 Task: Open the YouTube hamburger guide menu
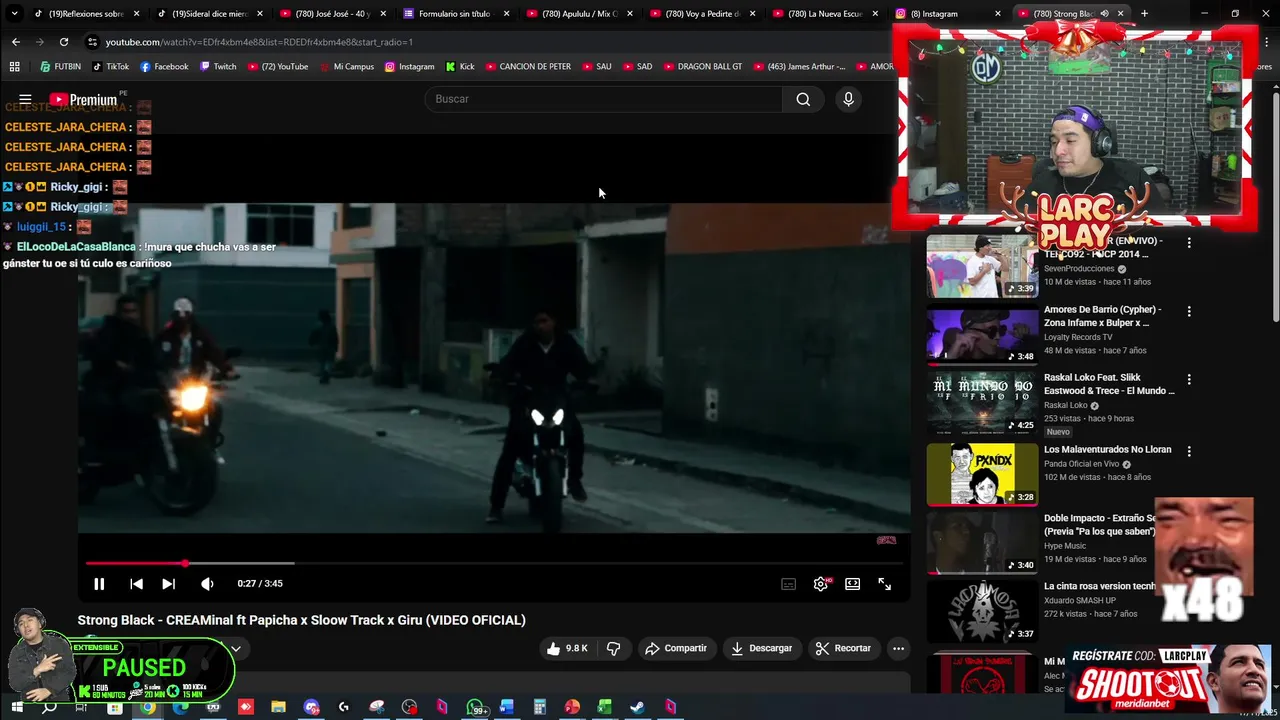click(25, 99)
